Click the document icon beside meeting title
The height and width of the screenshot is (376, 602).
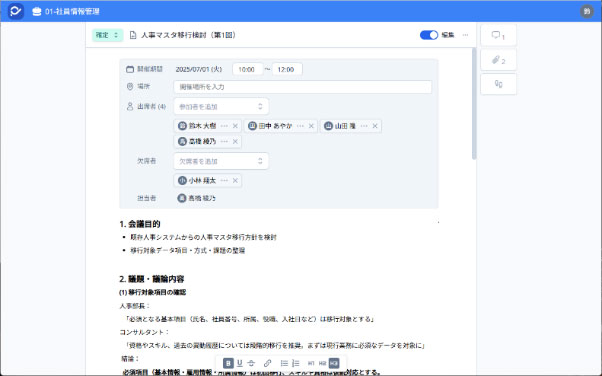coord(133,35)
